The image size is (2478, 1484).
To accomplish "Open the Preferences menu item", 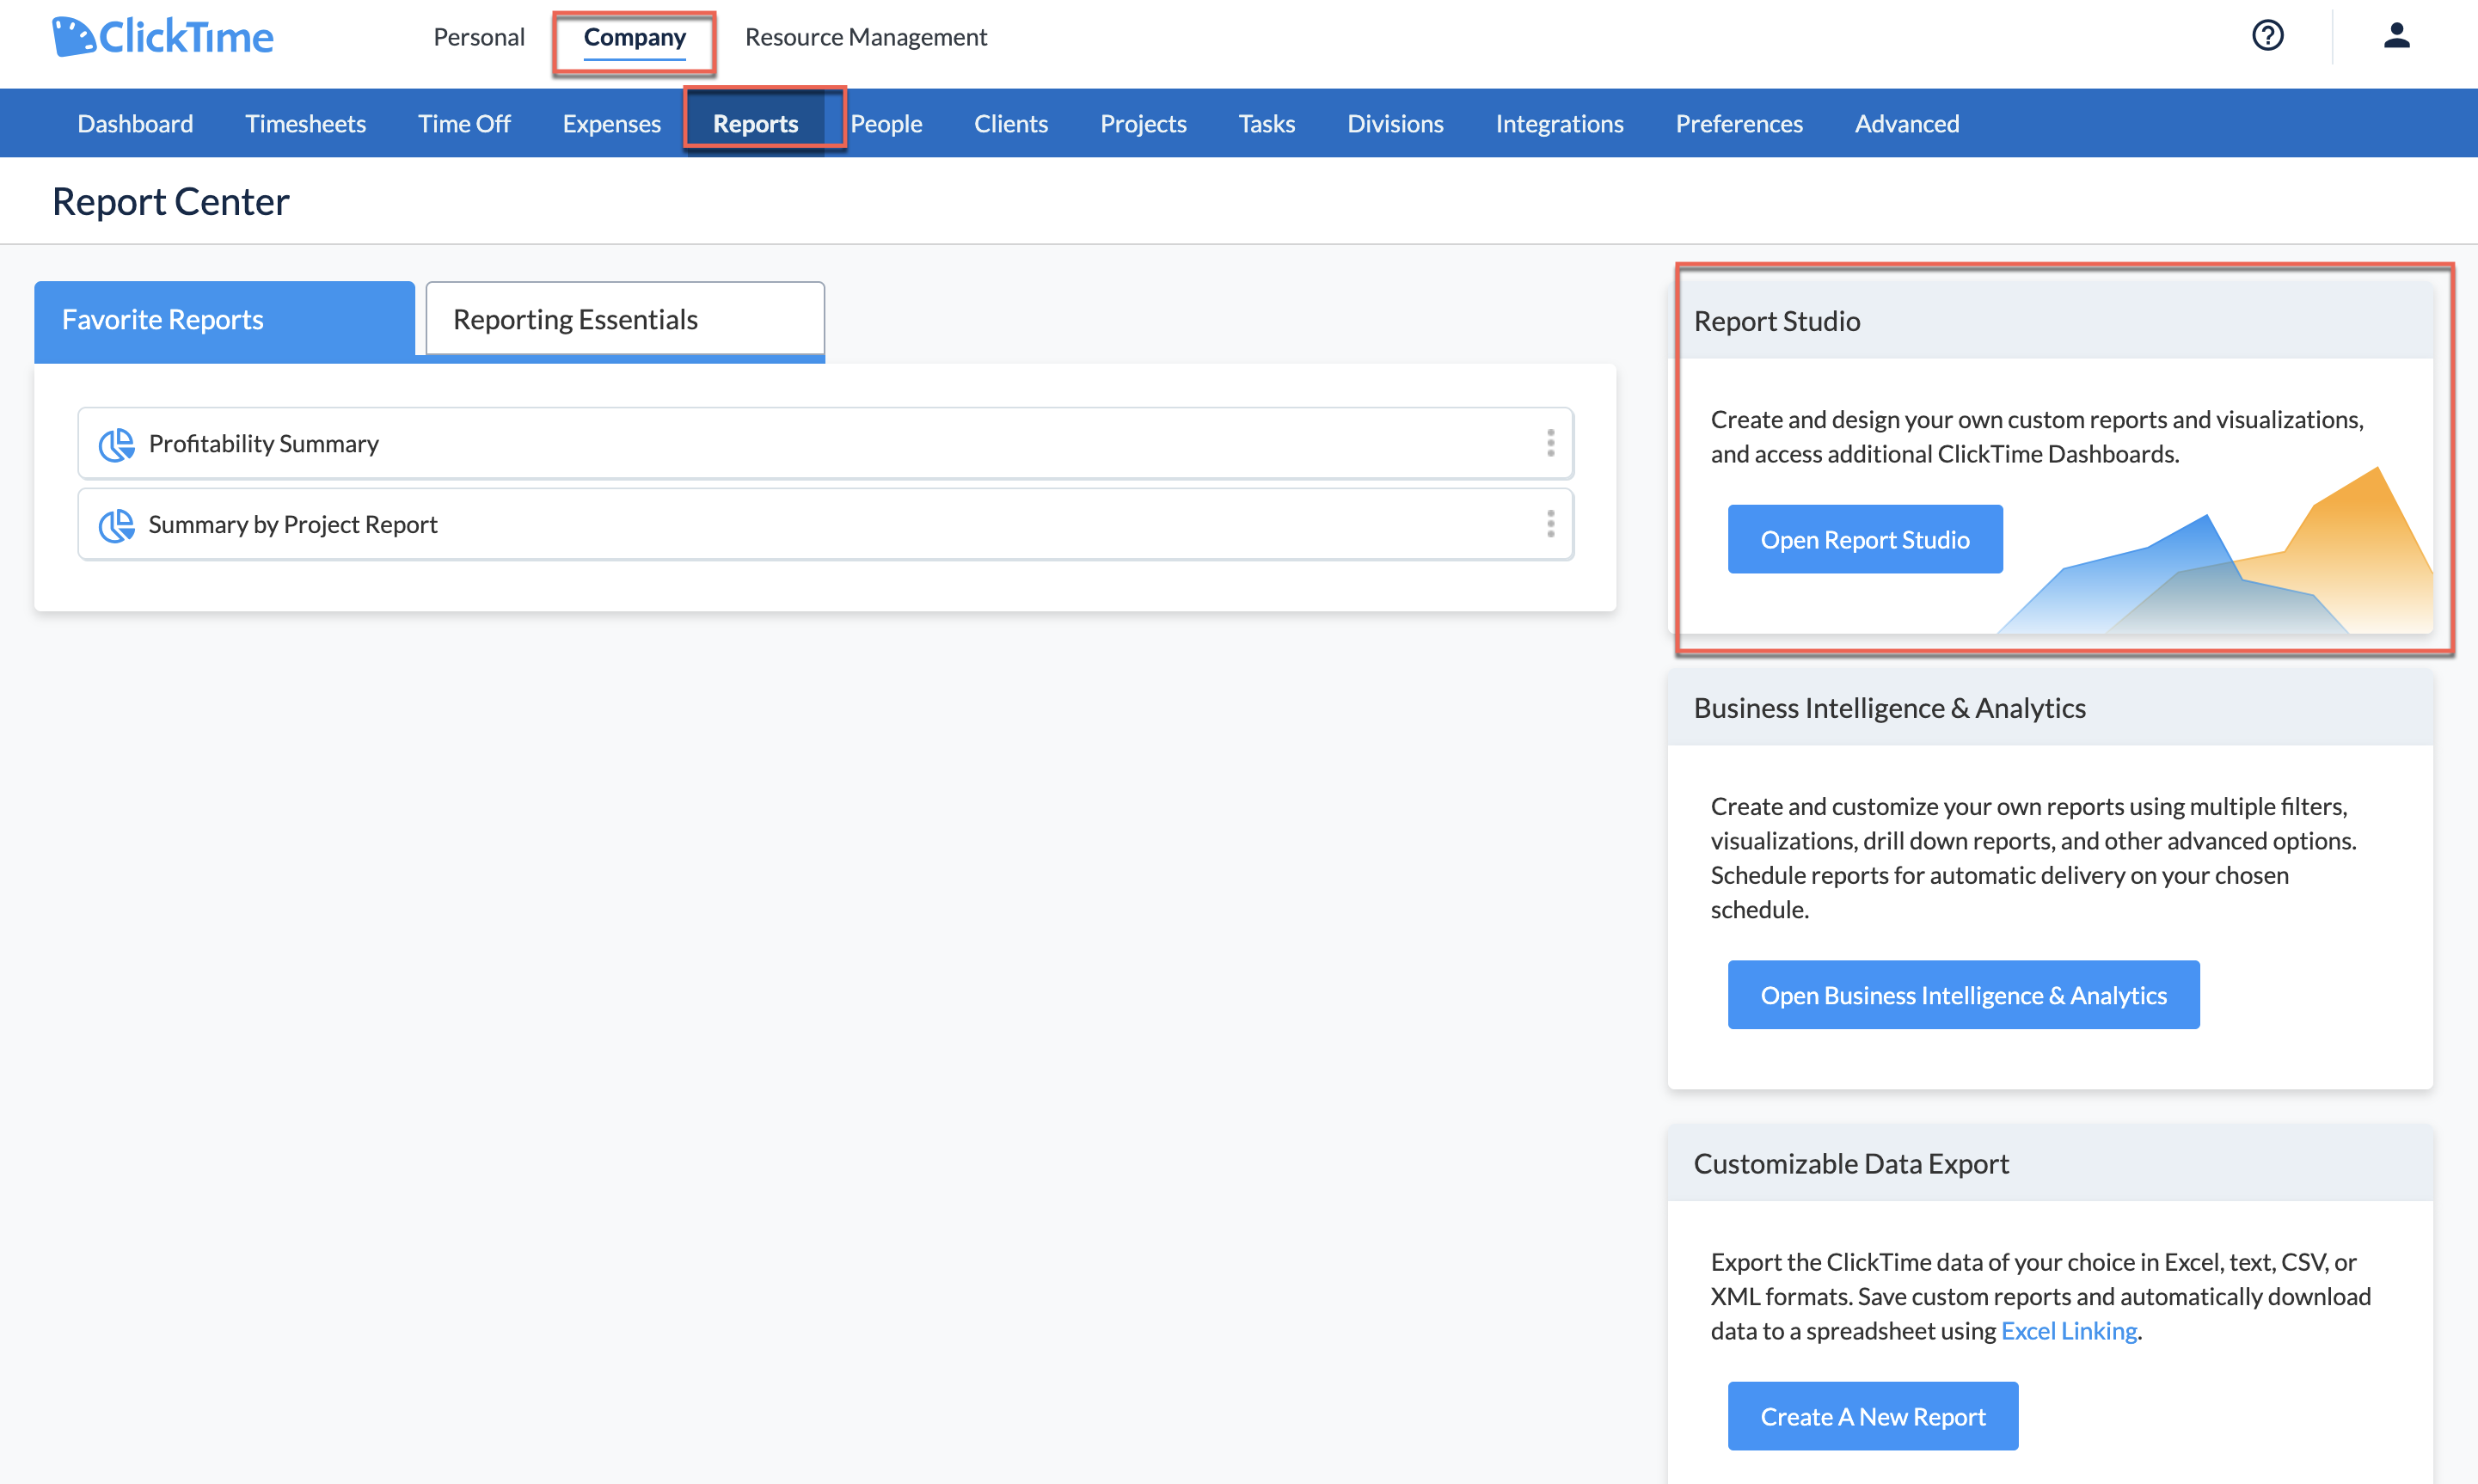I will coord(1739,123).
